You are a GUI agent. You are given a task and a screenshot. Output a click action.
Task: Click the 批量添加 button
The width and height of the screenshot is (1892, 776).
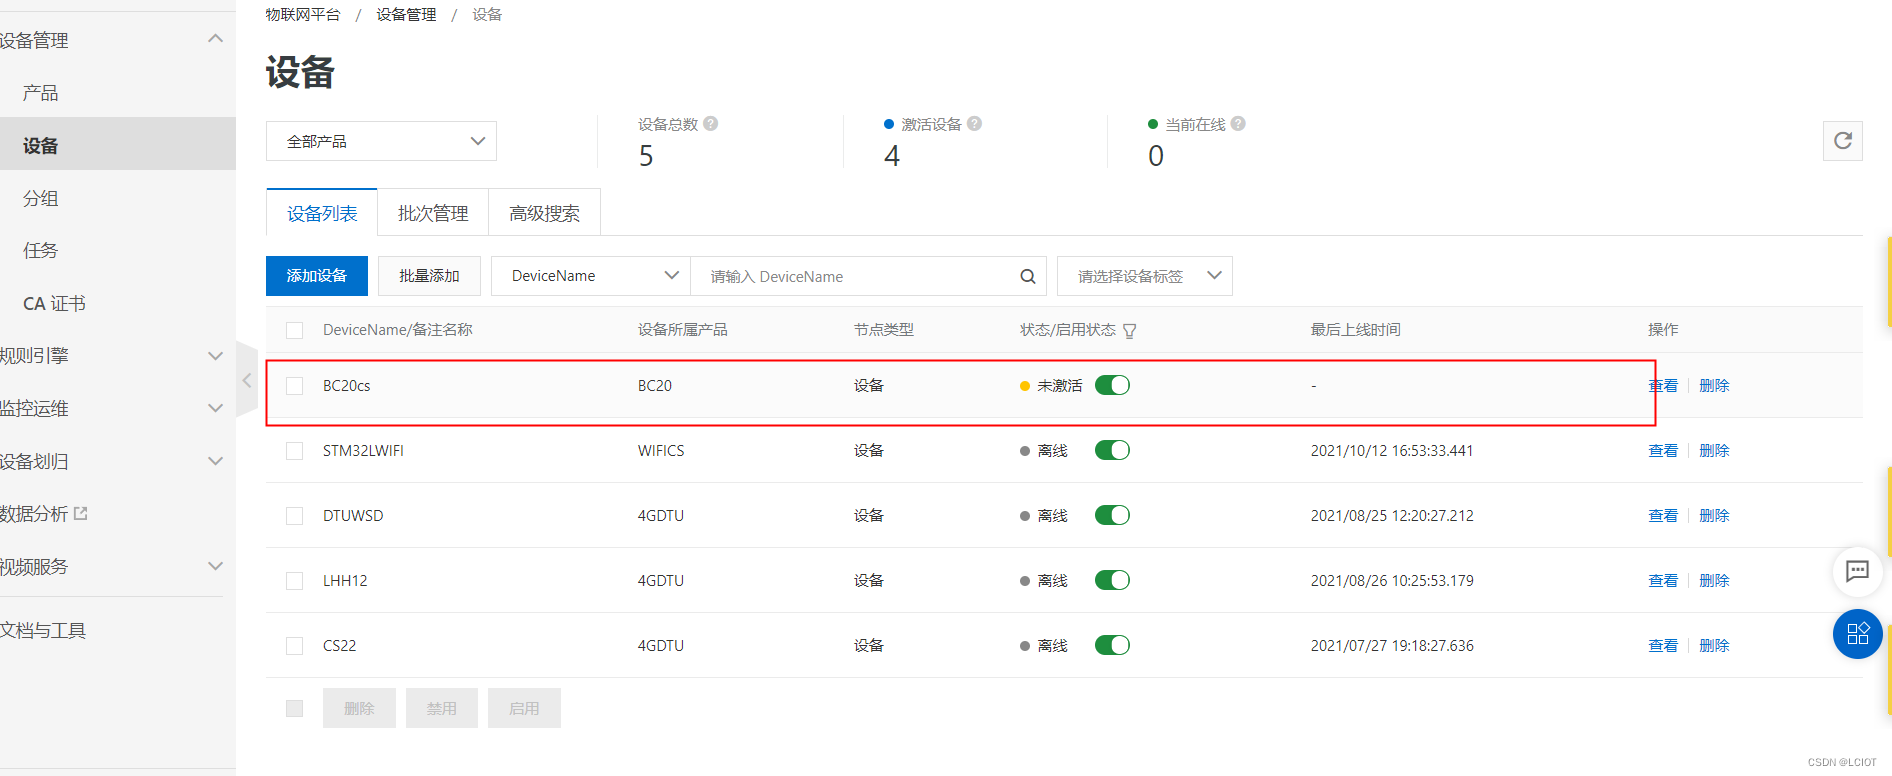pos(429,276)
